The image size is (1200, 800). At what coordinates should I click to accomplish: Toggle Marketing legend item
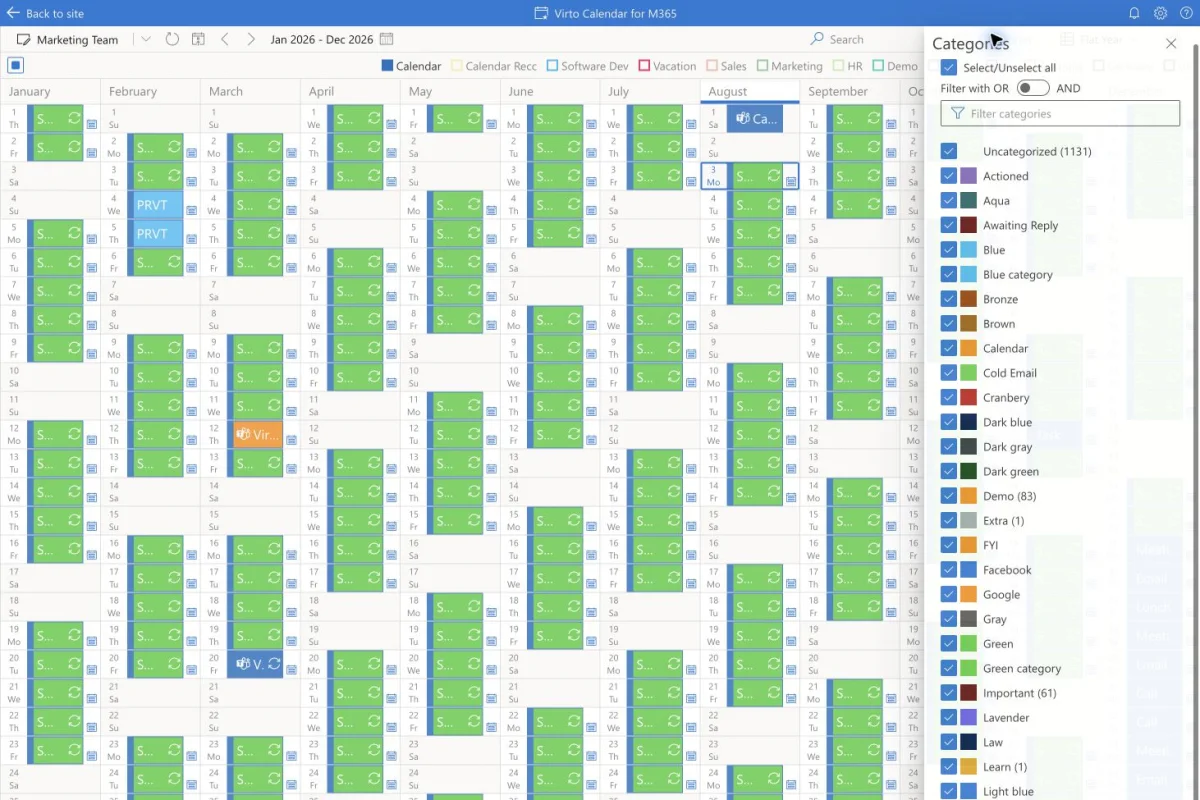click(x=790, y=66)
